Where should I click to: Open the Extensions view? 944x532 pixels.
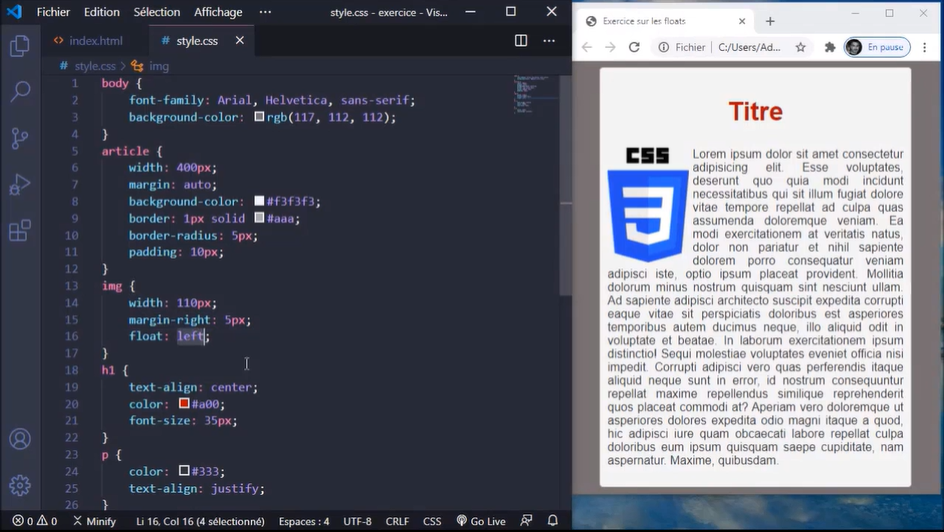pos(20,230)
